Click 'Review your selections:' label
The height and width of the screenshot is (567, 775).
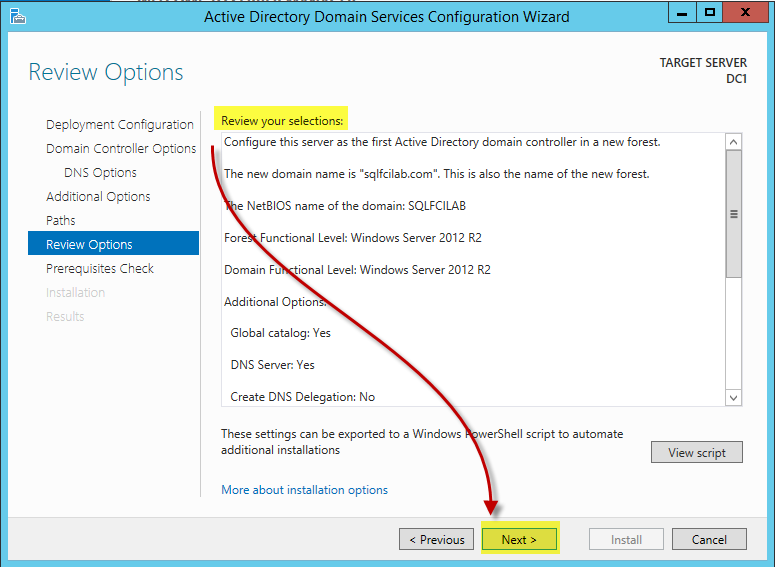coord(282,121)
